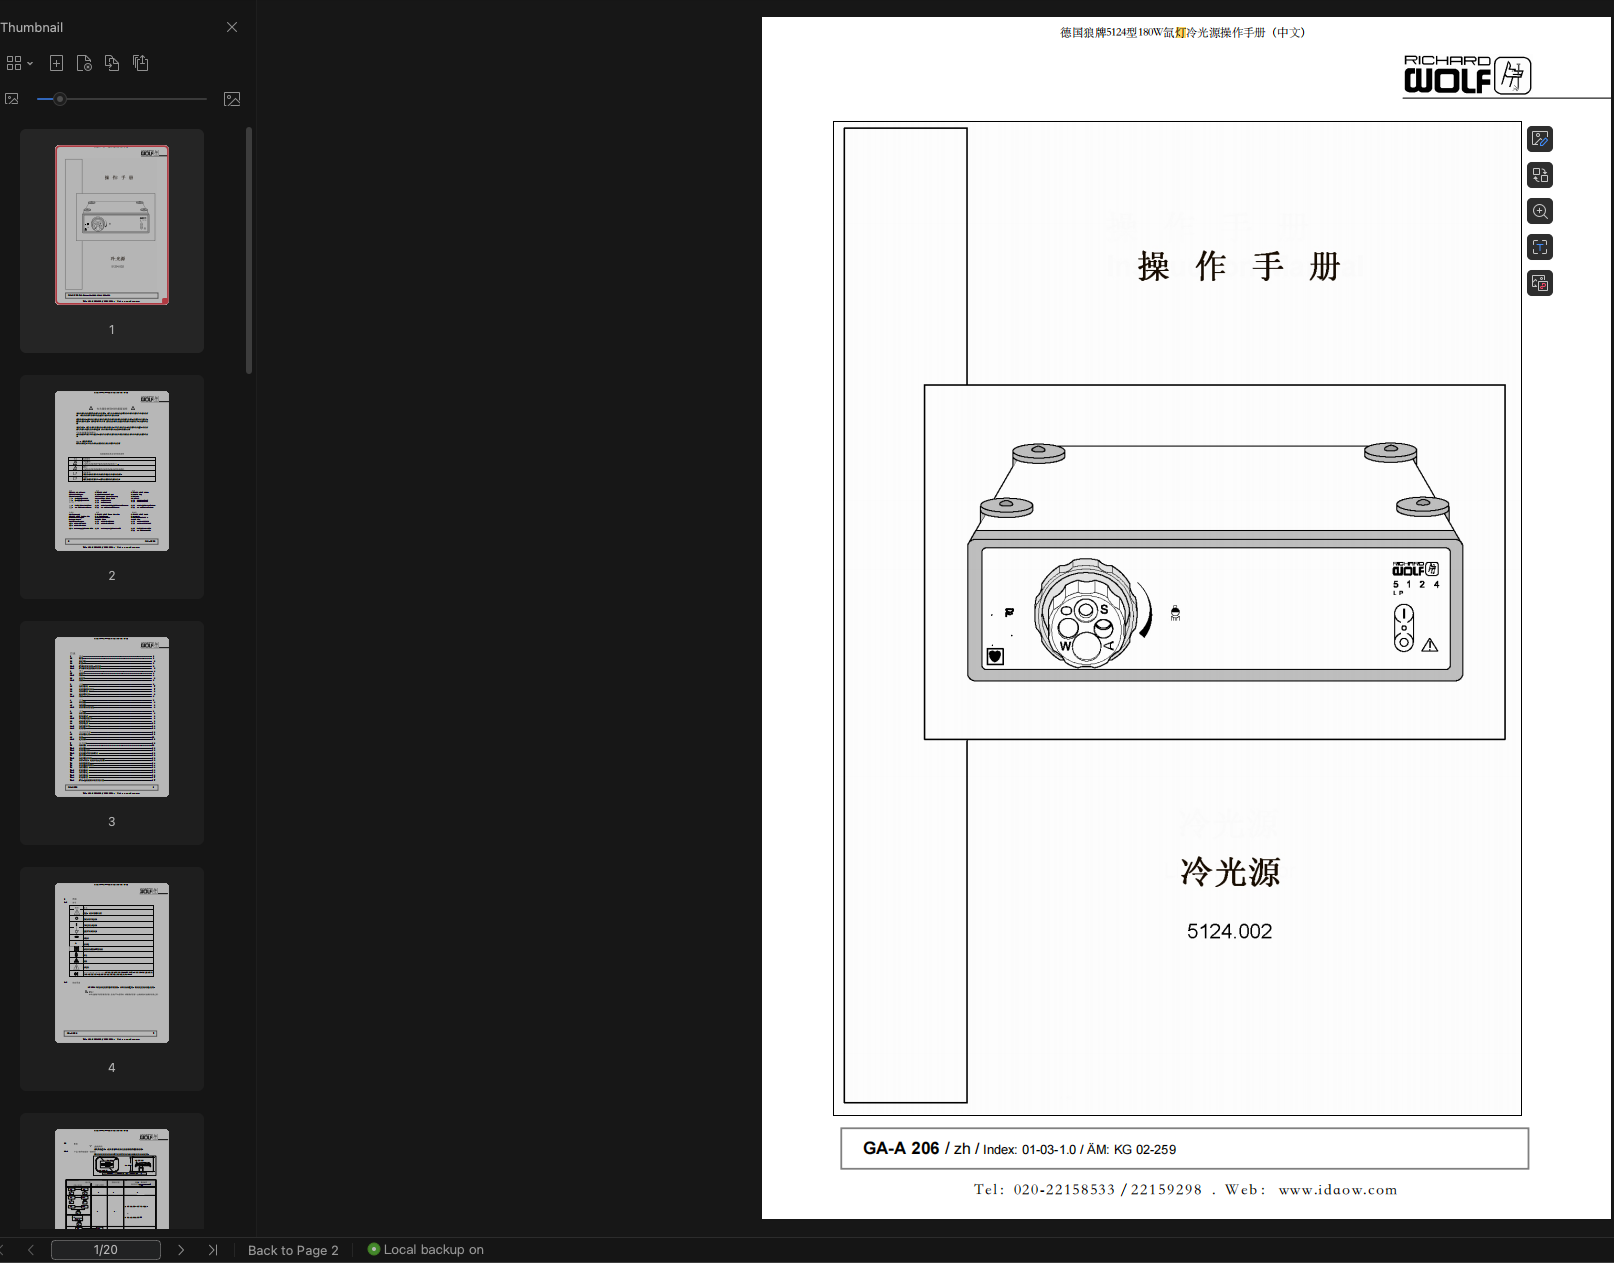Image resolution: width=1614 pixels, height=1263 pixels.
Task: Open the thumbnail view mode dropdown
Action: click(x=19, y=63)
